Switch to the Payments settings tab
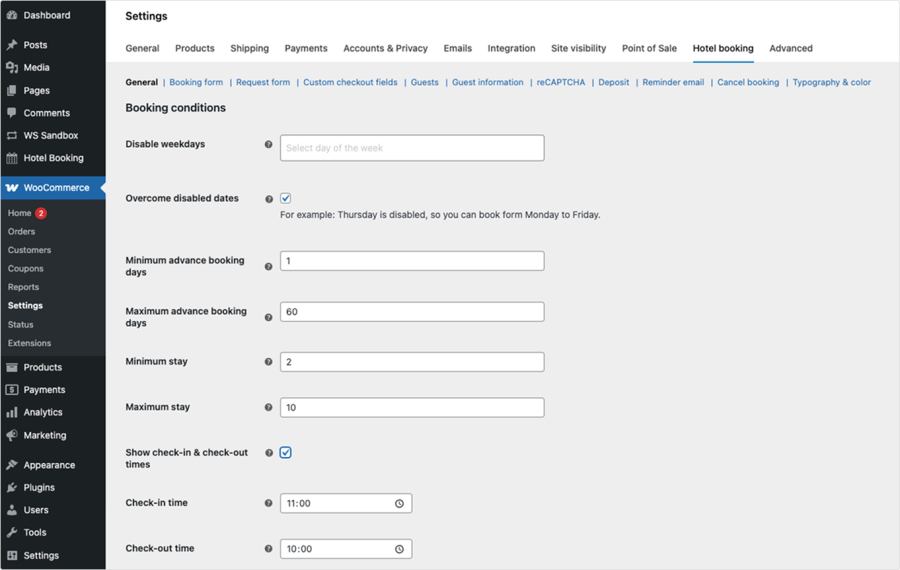Screen dimensions: 900x570 pyautogui.click(x=306, y=48)
